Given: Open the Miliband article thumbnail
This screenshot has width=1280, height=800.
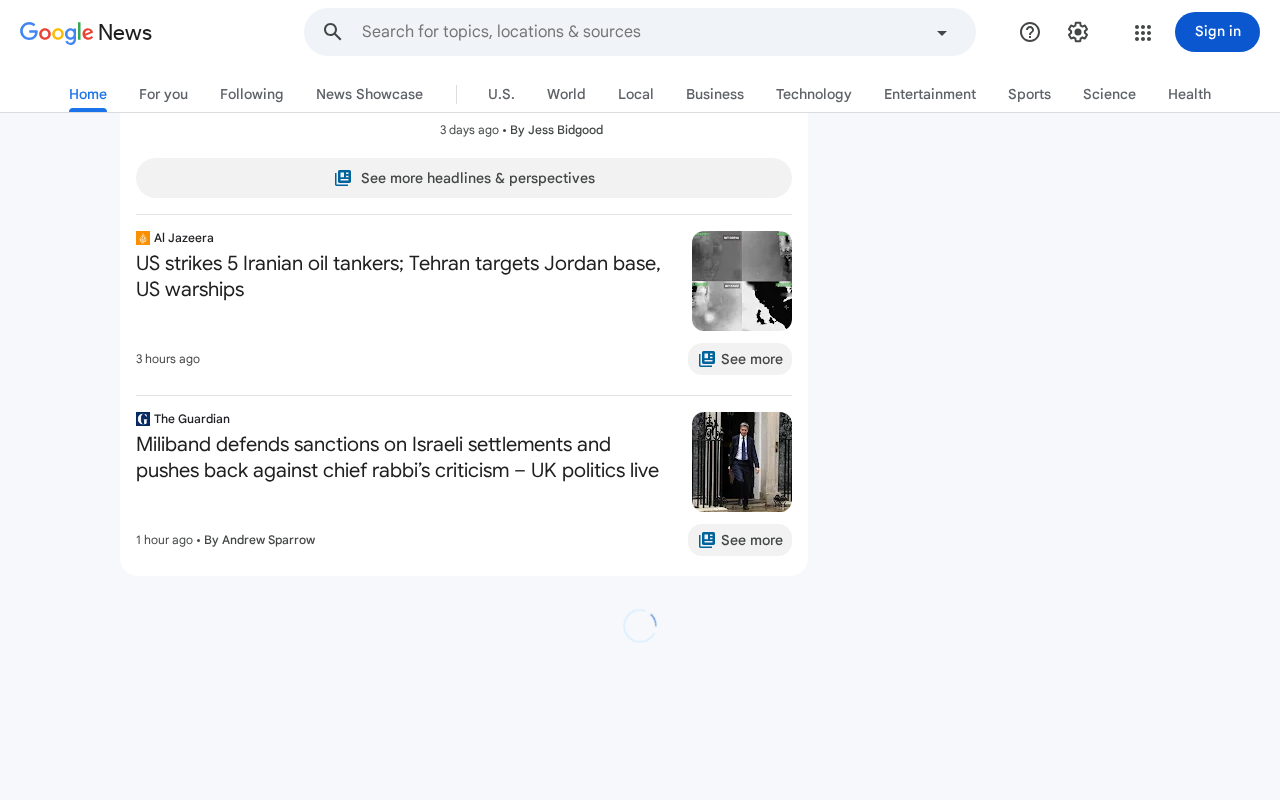Looking at the screenshot, I should coord(742,462).
